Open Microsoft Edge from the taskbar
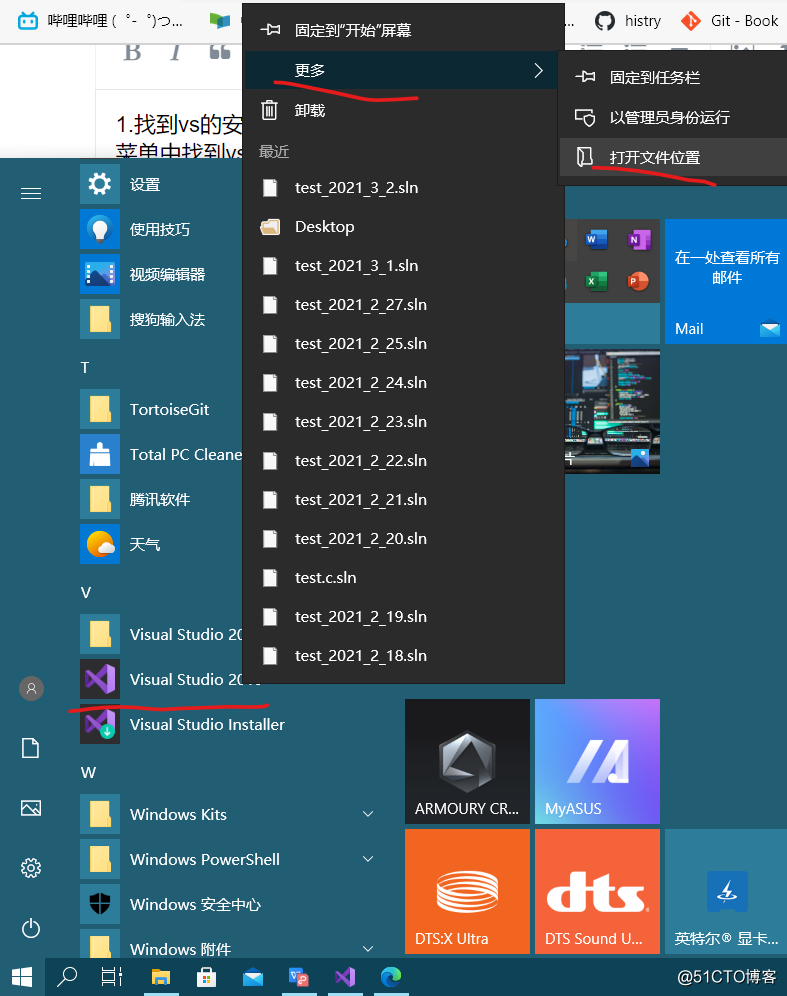787x996 pixels. pyautogui.click(x=391, y=977)
